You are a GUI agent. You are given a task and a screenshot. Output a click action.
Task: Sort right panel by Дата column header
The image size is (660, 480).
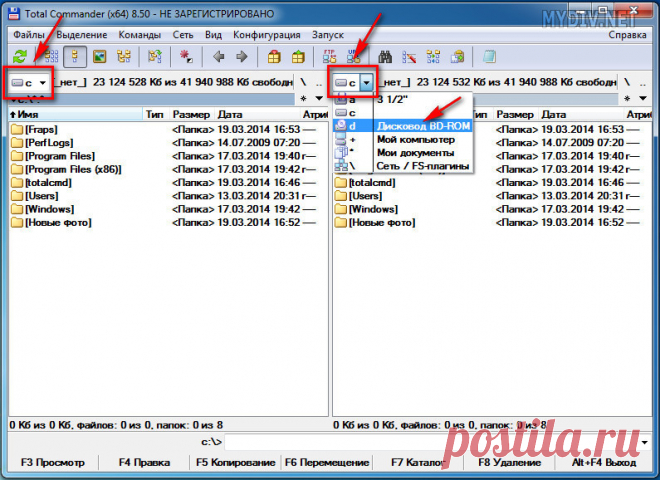click(581, 115)
